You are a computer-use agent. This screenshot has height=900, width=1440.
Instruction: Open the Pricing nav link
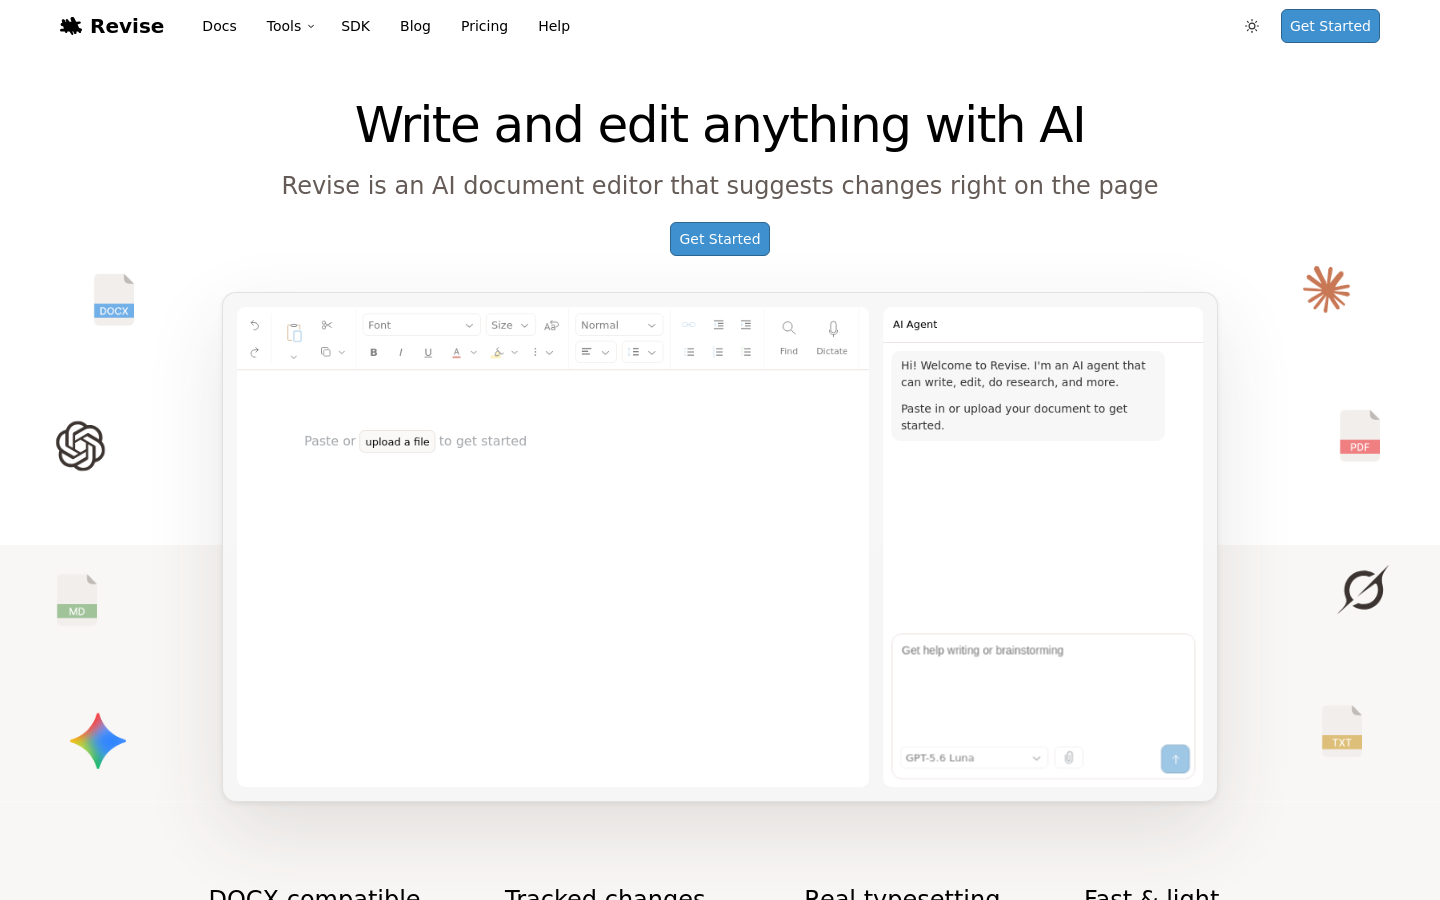tap(484, 26)
